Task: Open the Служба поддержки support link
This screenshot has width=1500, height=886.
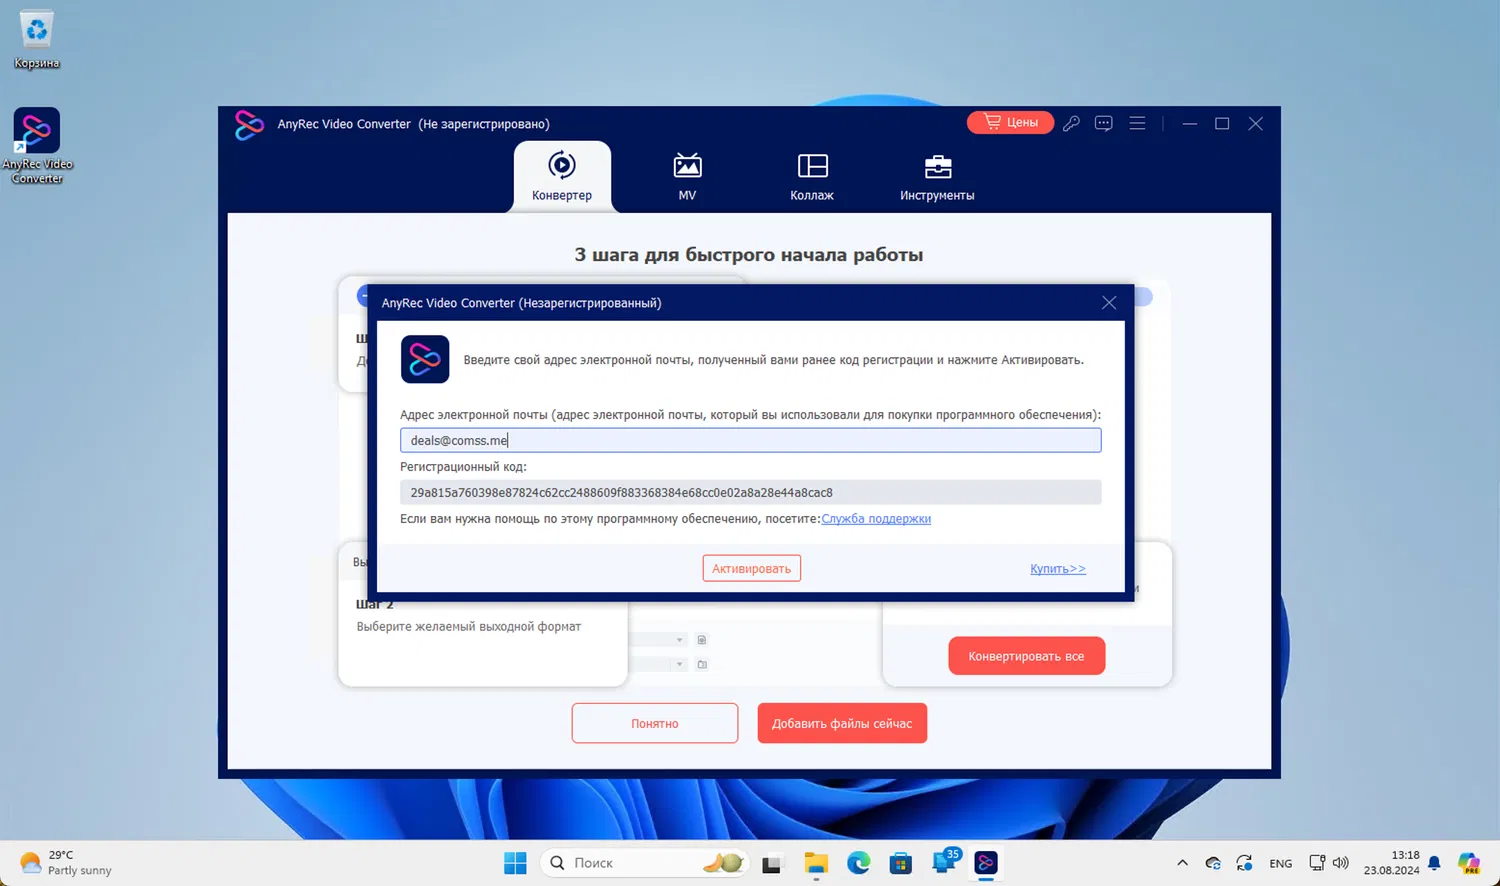Action: 876,518
